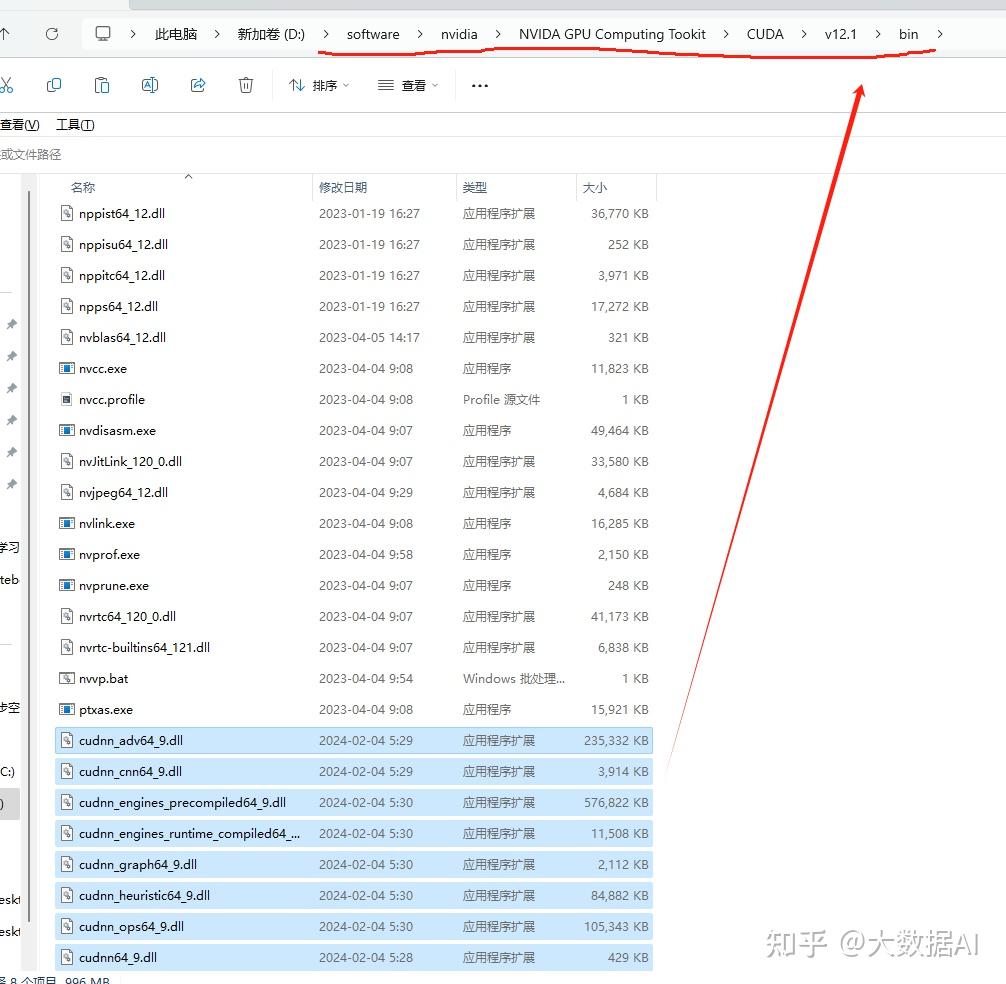This screenshot has height=984, width=1006.
Task: Expand the chevron after CUDA breadcrumb
Action: pos(803,33)
